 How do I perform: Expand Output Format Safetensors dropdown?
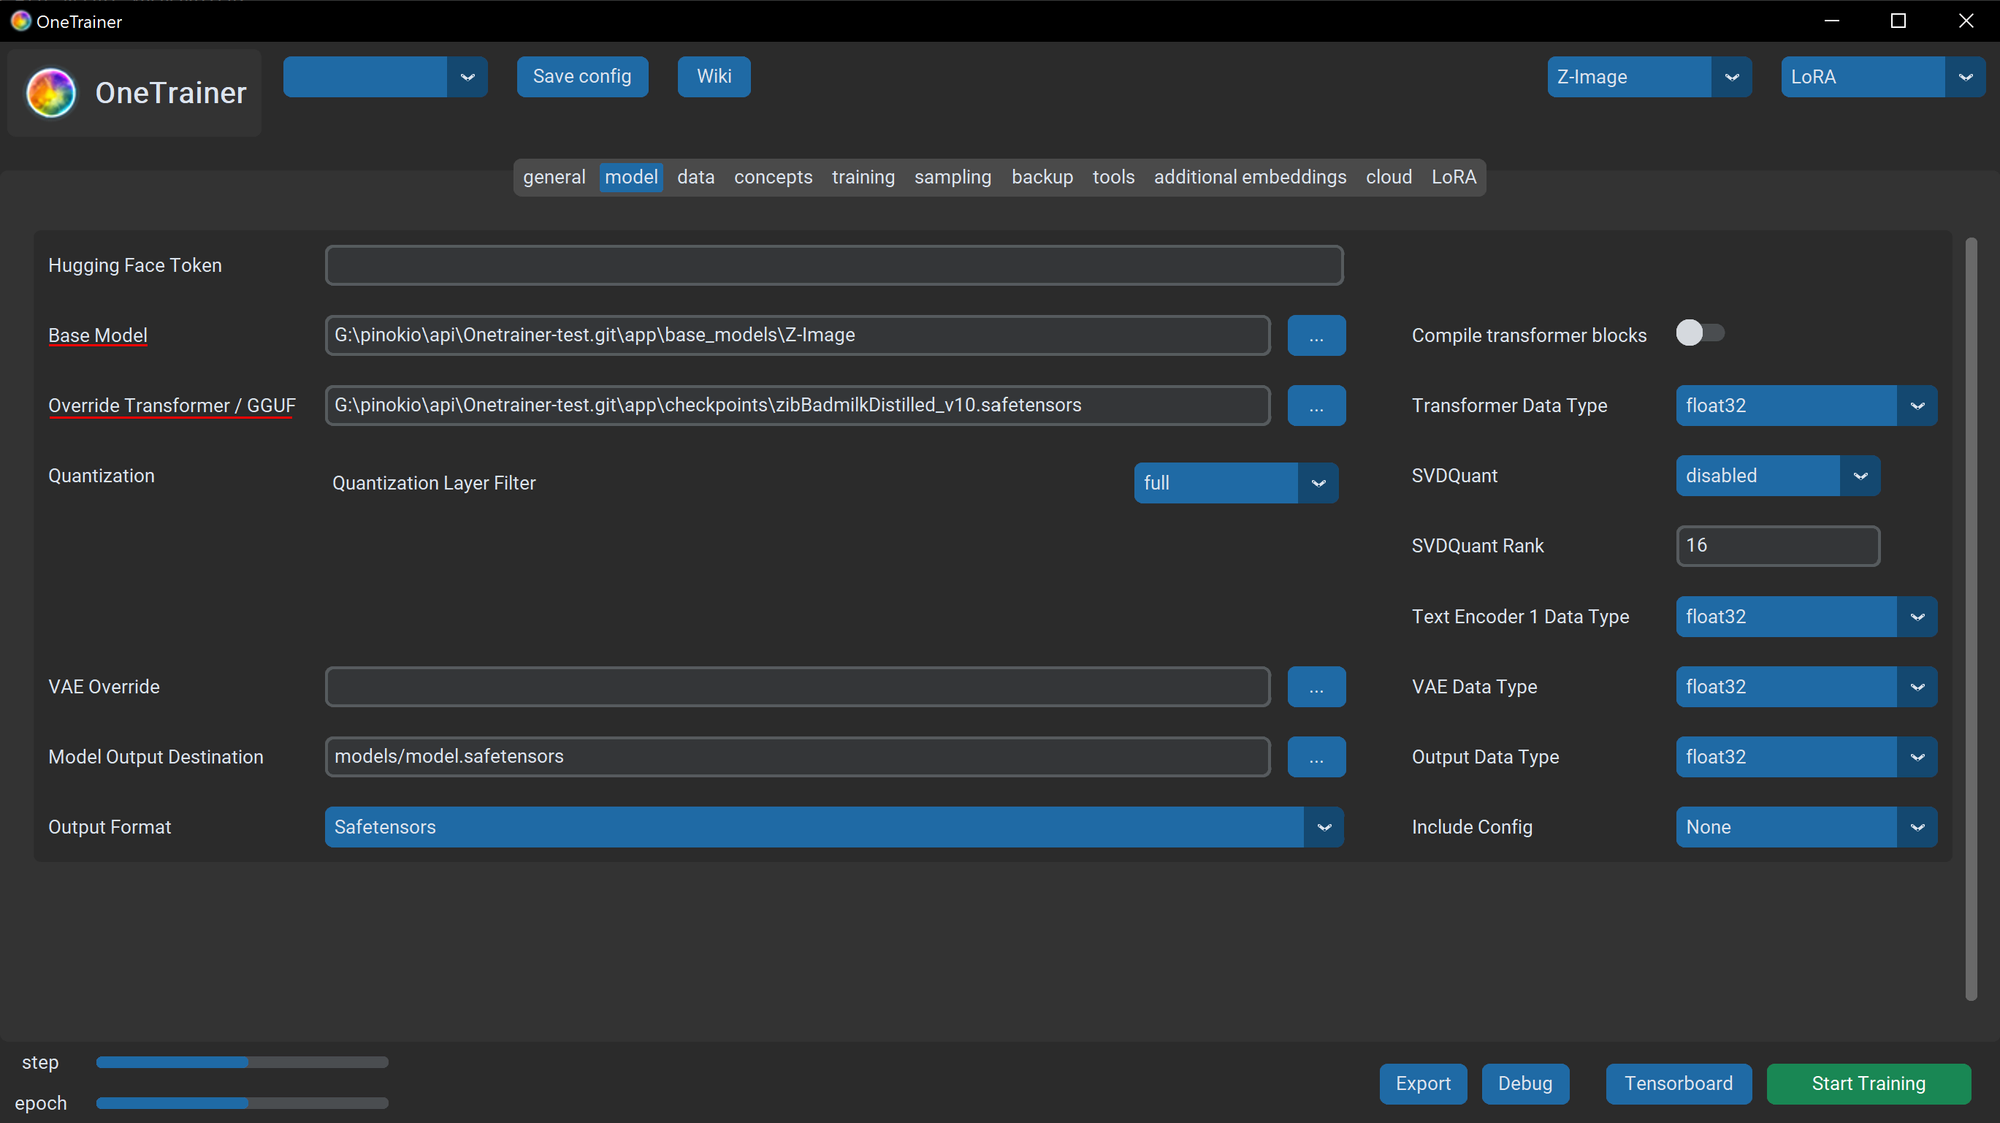[x=1324, y=827]
